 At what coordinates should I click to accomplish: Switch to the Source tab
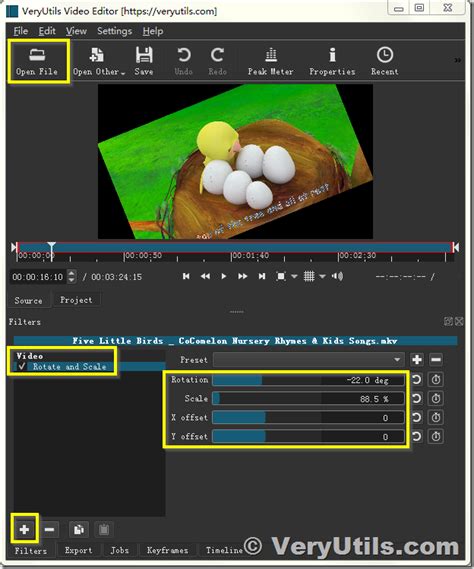pyautogui.click(x=28, y=300)
